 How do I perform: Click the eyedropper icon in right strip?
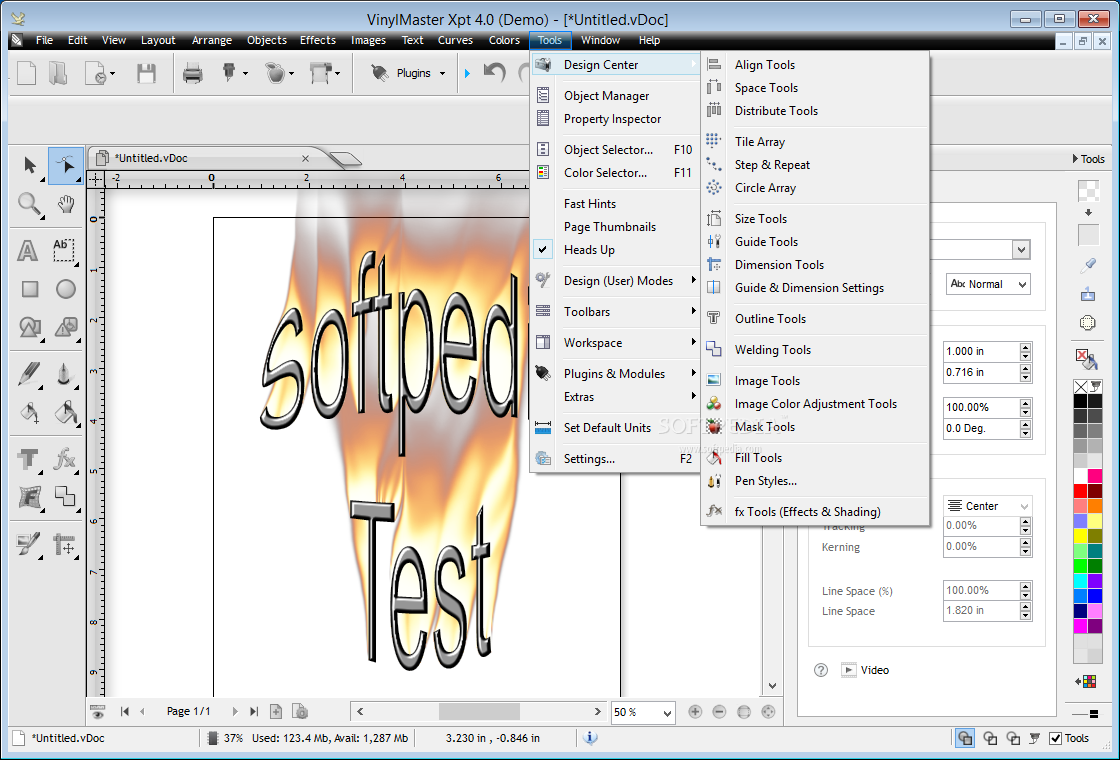1088,266
